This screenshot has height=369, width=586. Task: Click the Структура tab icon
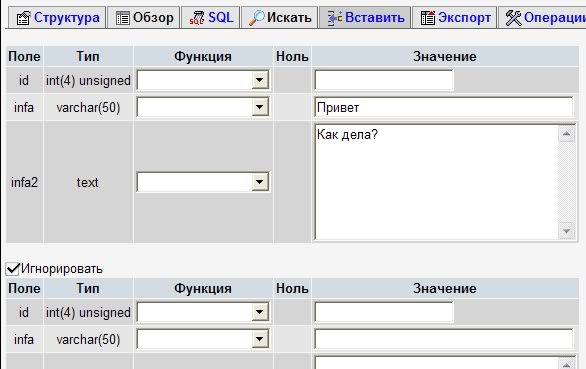click(x=24, y=18)
